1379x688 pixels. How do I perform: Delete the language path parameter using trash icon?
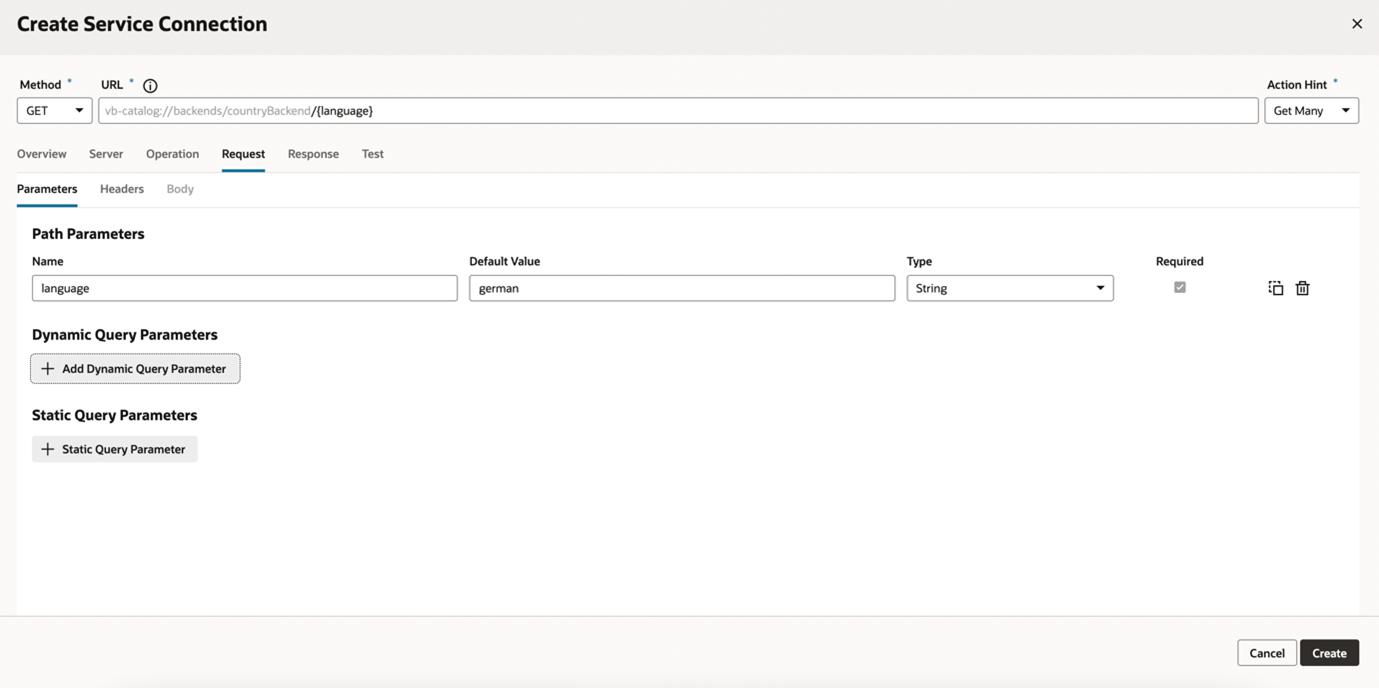coord(1302,287)
